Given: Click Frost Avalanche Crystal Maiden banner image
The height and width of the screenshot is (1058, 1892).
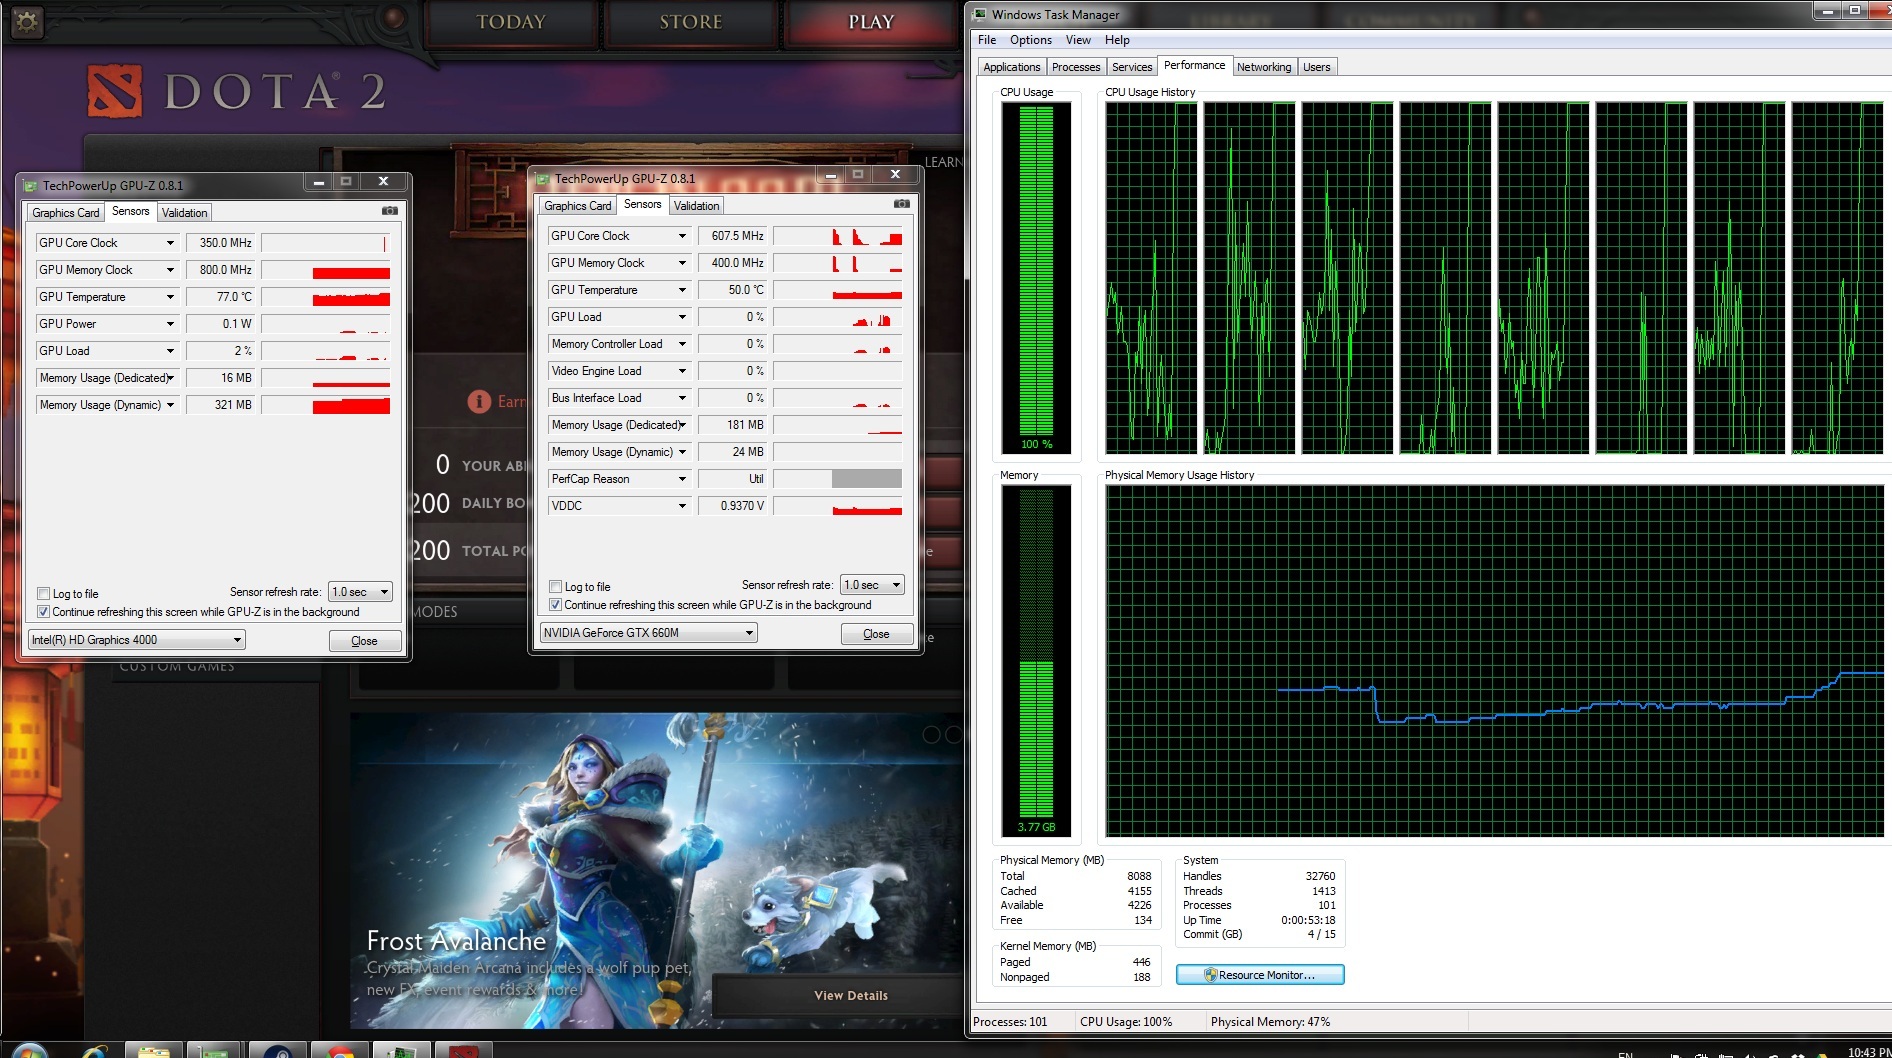Looking at the screenshot, I should (x=655, y=870).
